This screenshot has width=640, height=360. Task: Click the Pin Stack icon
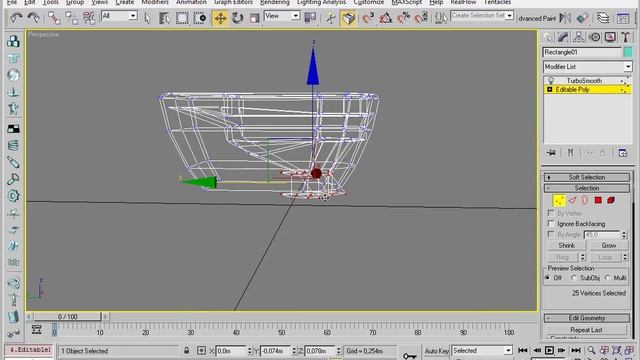[551, 153]
